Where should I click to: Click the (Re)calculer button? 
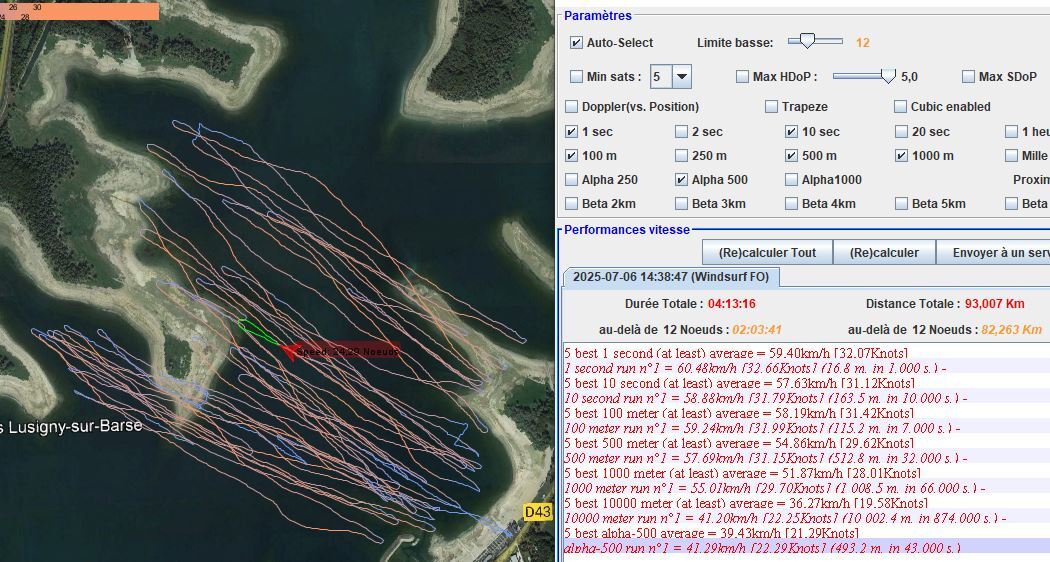pyautogui.click(x=884, y=253)
